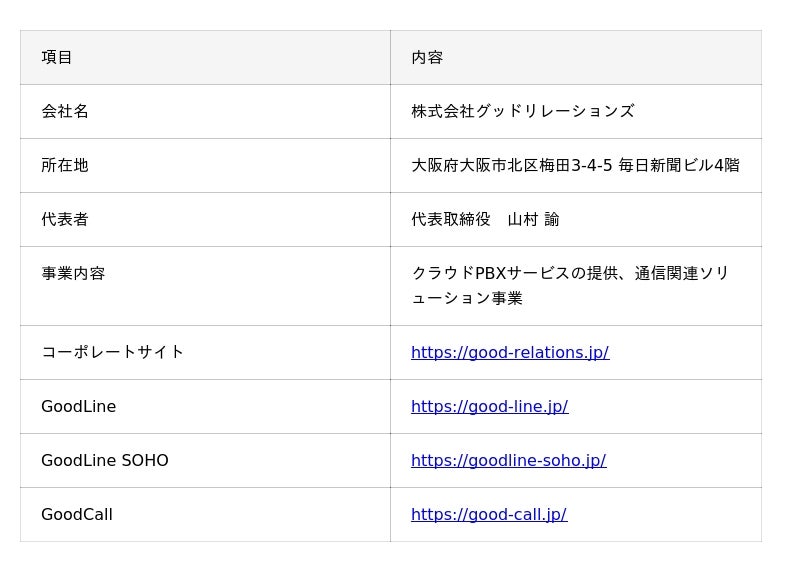This screenshot has height=572, width=800.
Task: Click the コーポレートサイト row label
Action: (112, 353)
